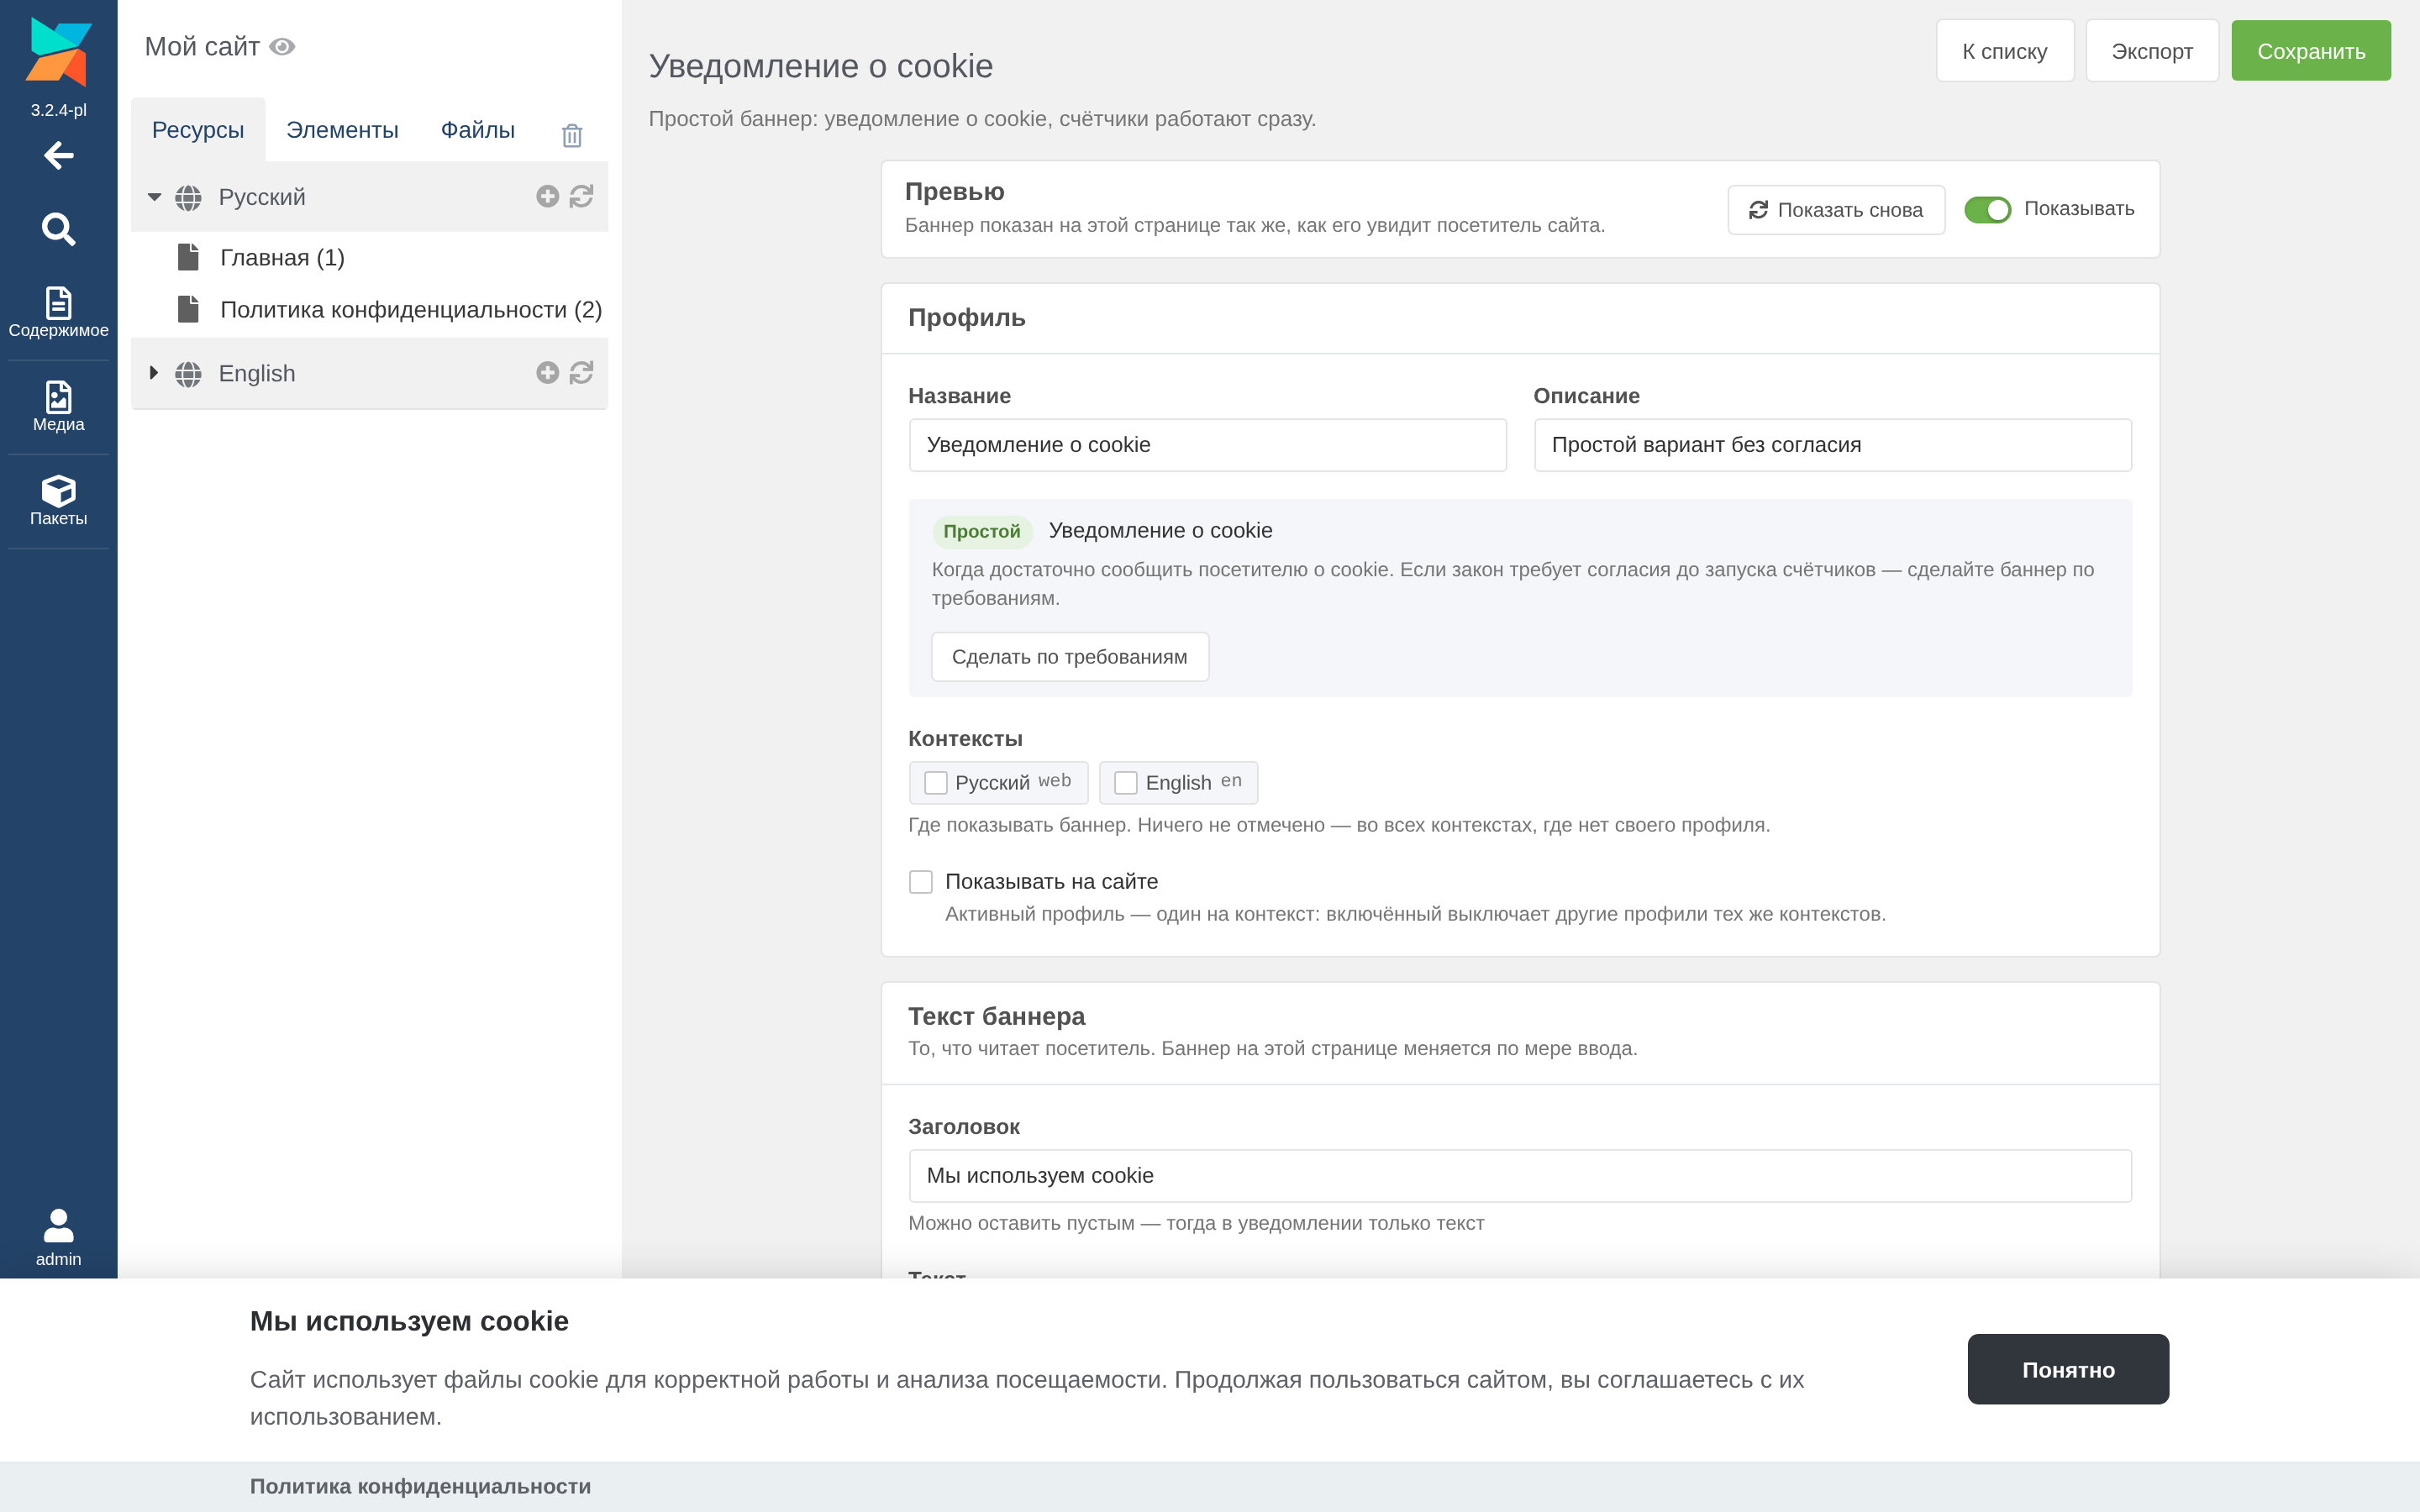Focus the Название input field
Image resolution: width=2420 pixels, height=1512 pixels.
coord(1207,445)
